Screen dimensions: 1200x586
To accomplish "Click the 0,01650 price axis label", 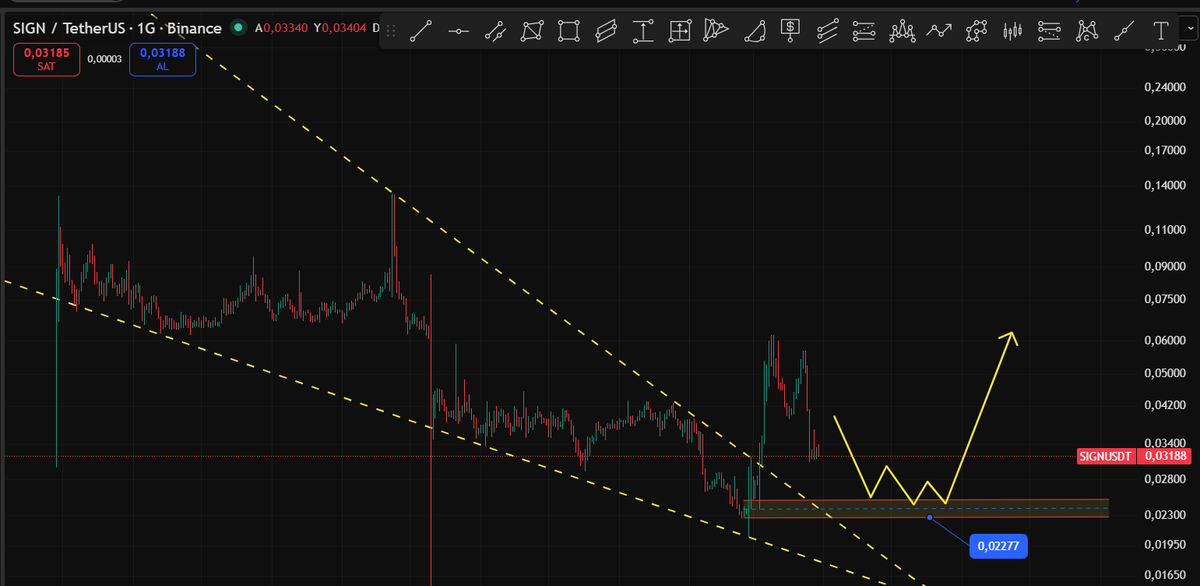I will coord(1164,576).
